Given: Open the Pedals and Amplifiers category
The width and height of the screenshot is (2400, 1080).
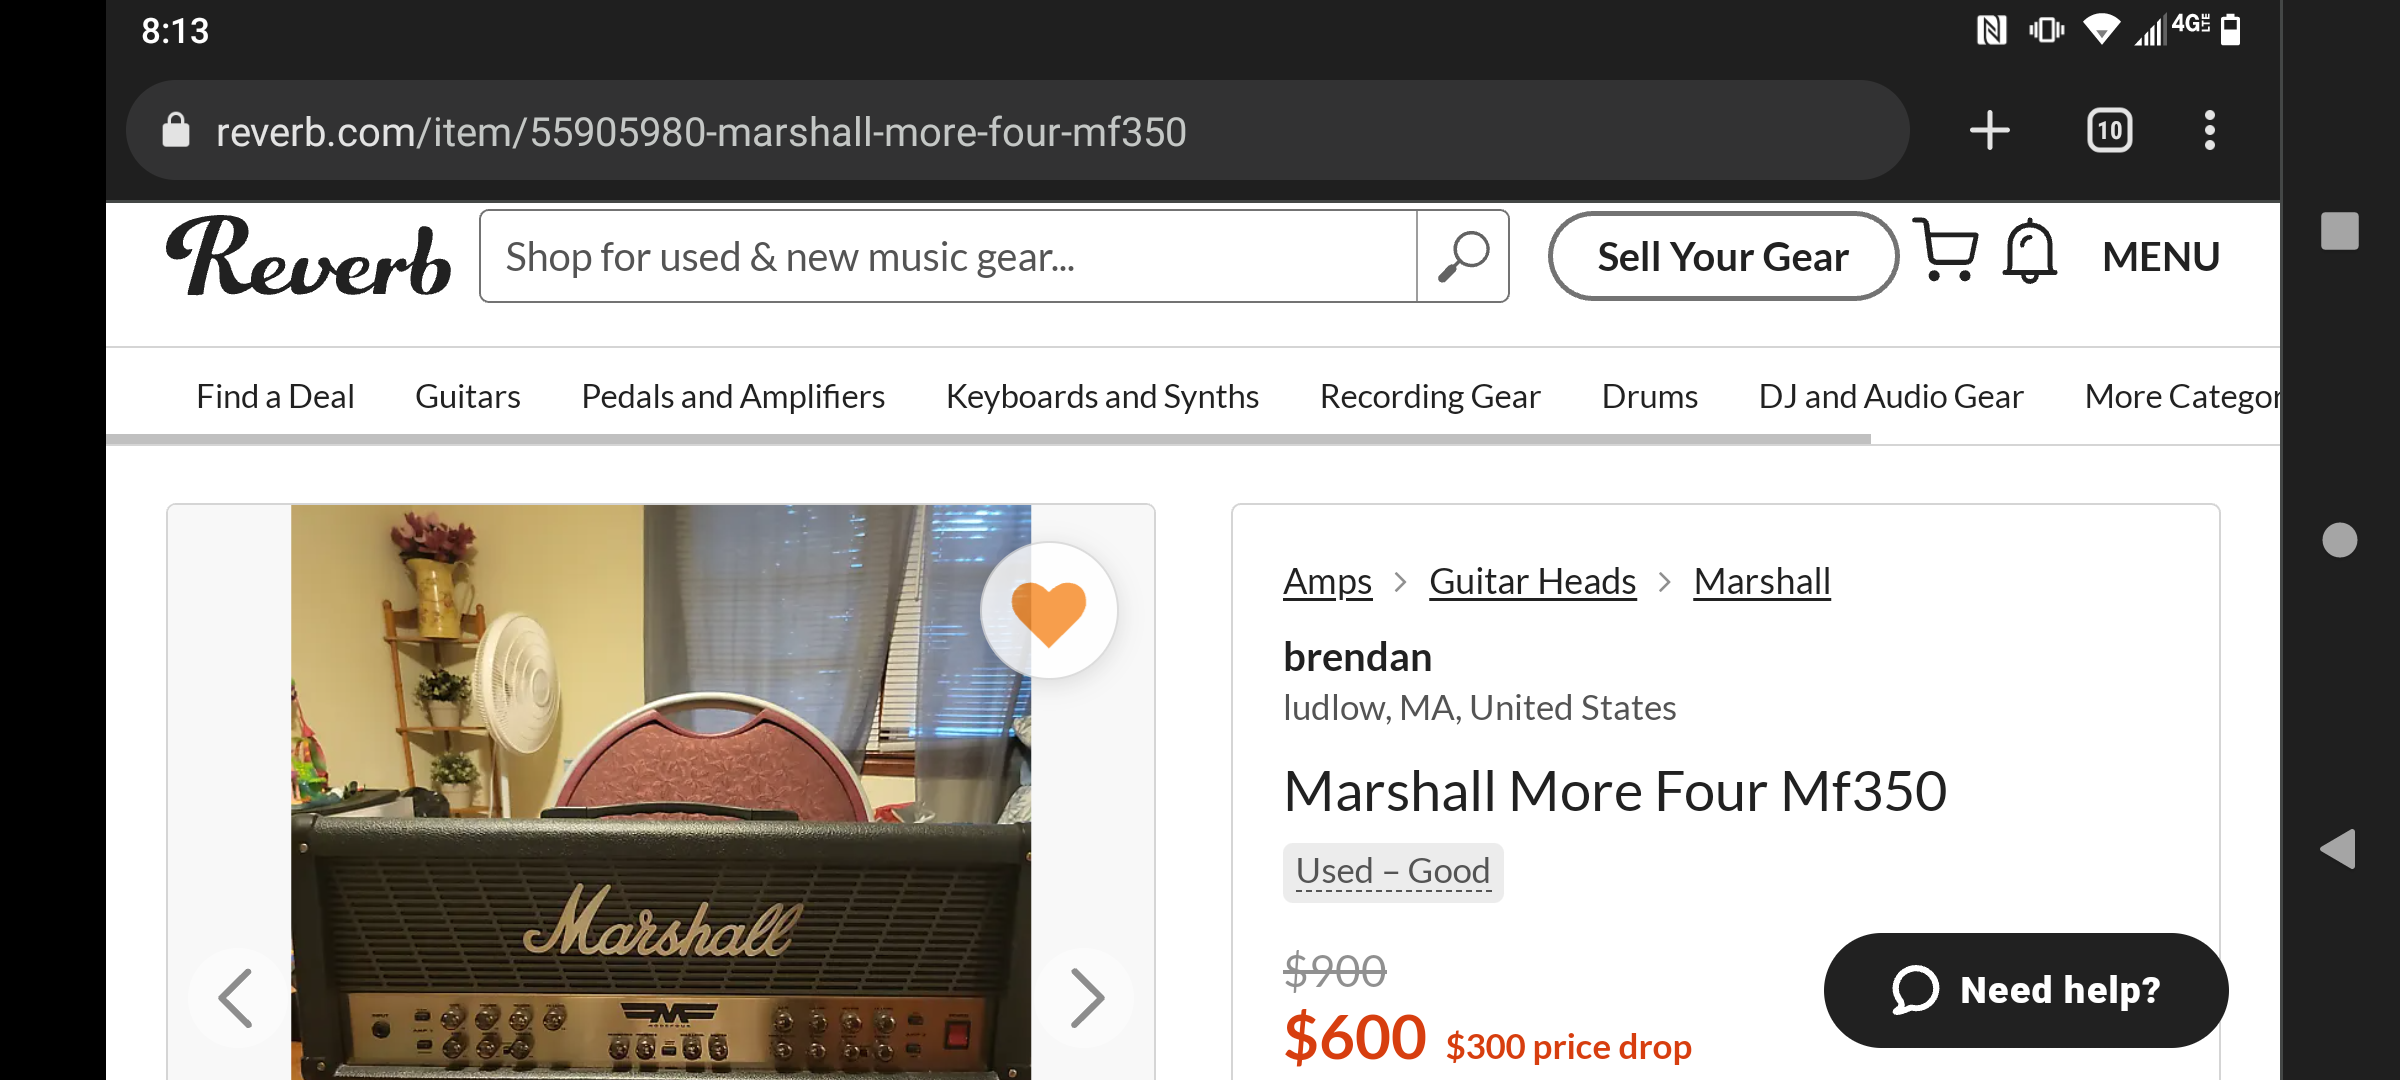Looking at the screenshot, I should tap(733, 397).
